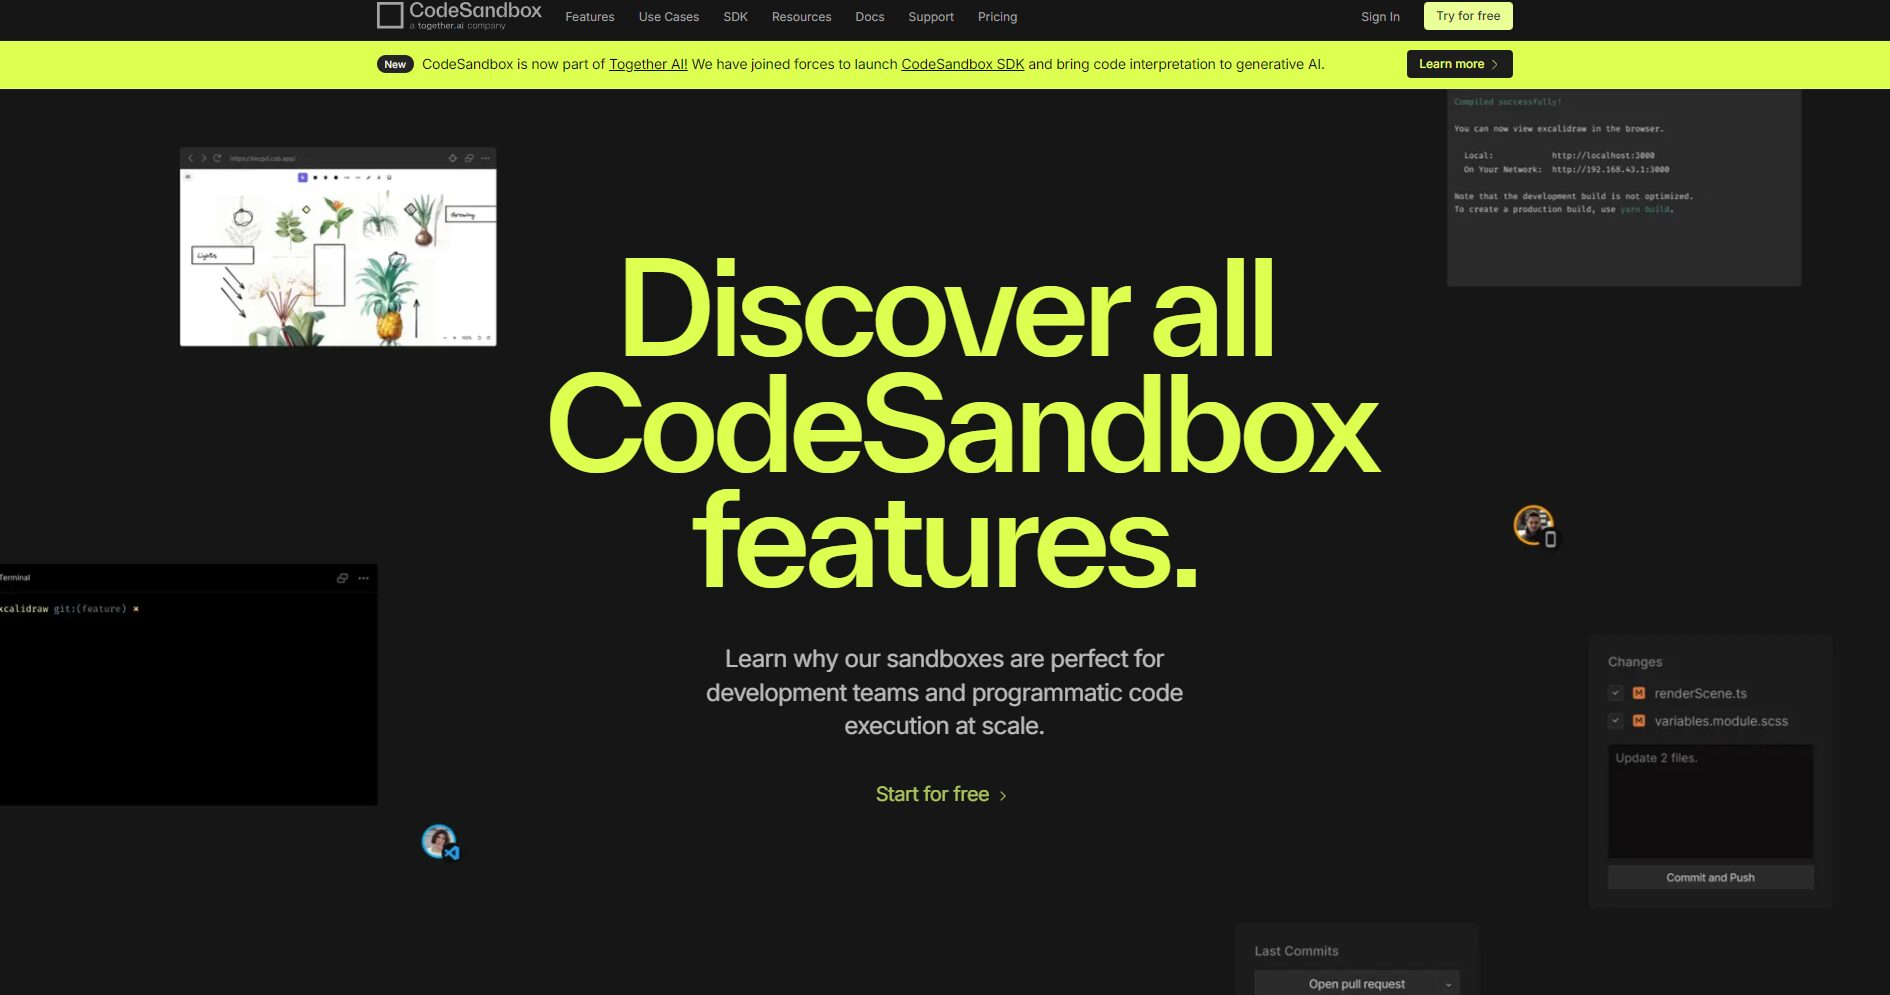1890x995 pixels.
Task: Click the avatar with VS Code badge
Action: (x=439, y=841)
